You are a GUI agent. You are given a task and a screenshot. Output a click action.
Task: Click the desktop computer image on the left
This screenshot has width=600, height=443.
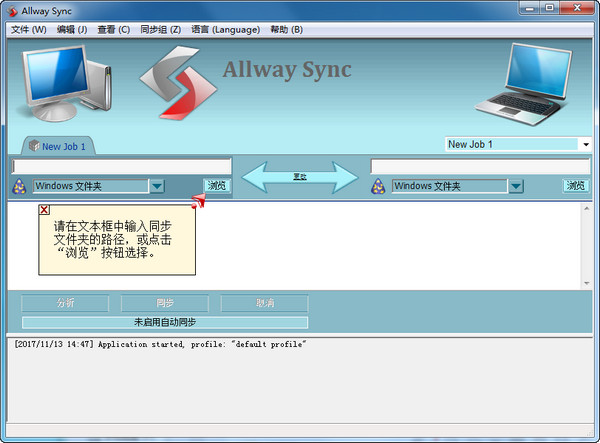point(65,82)
